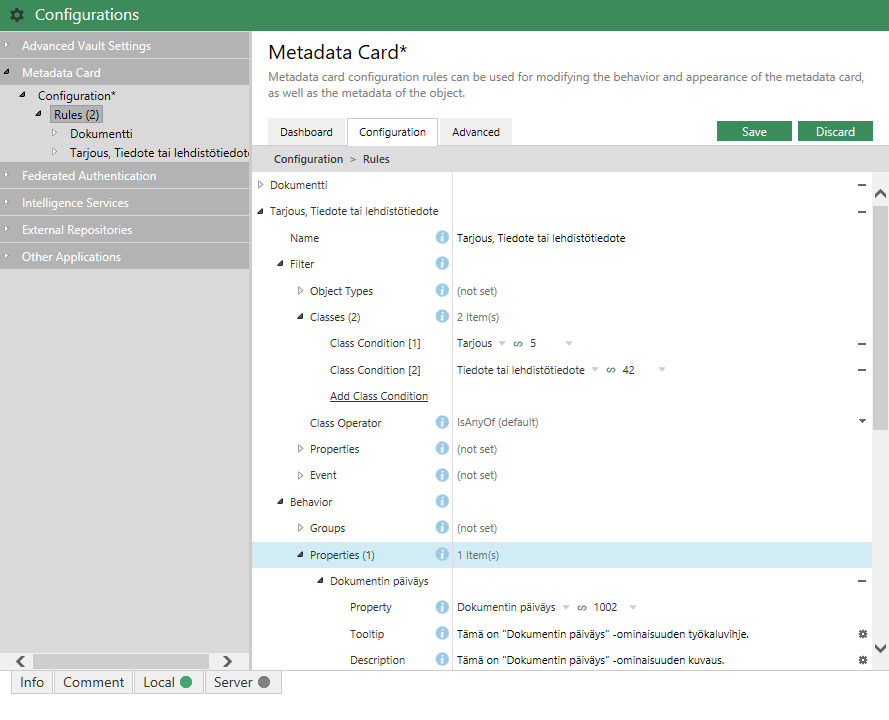Expand the Dokumentti rule row
The image size is (889, 720).
262,185
